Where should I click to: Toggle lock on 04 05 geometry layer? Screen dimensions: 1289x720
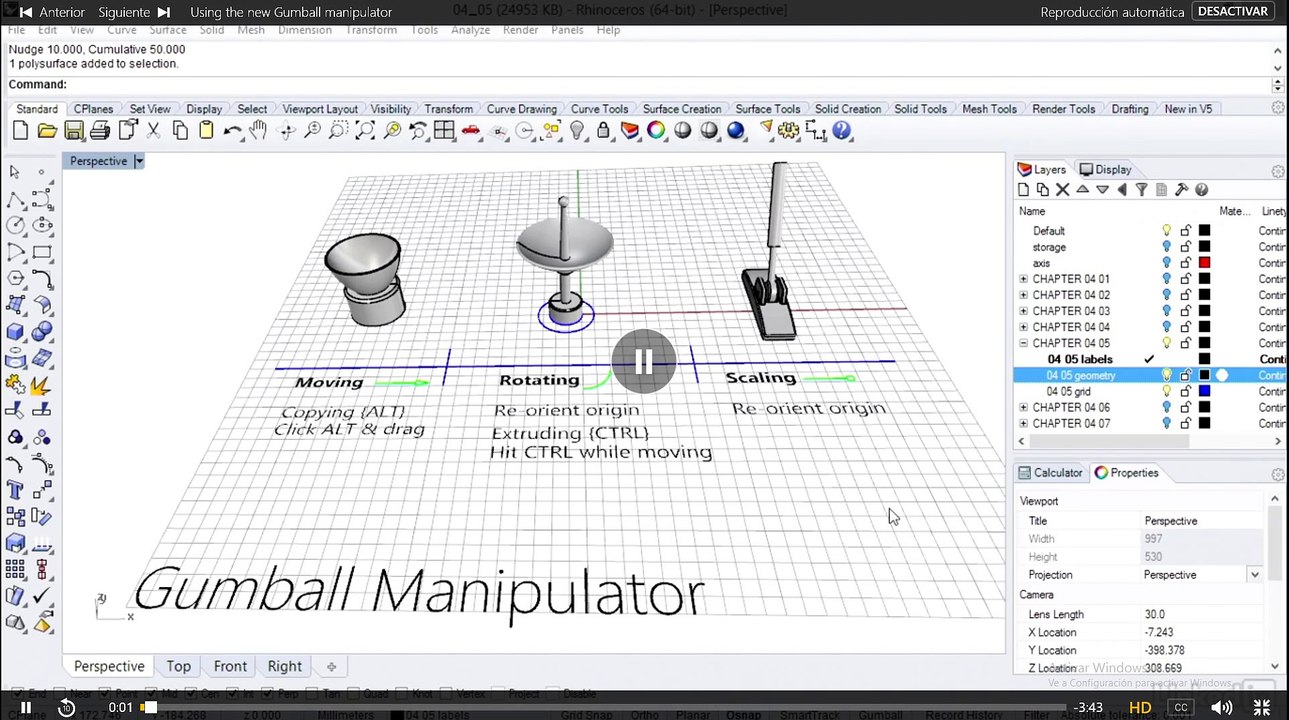pyautogui.click(x=1186, y=375)
